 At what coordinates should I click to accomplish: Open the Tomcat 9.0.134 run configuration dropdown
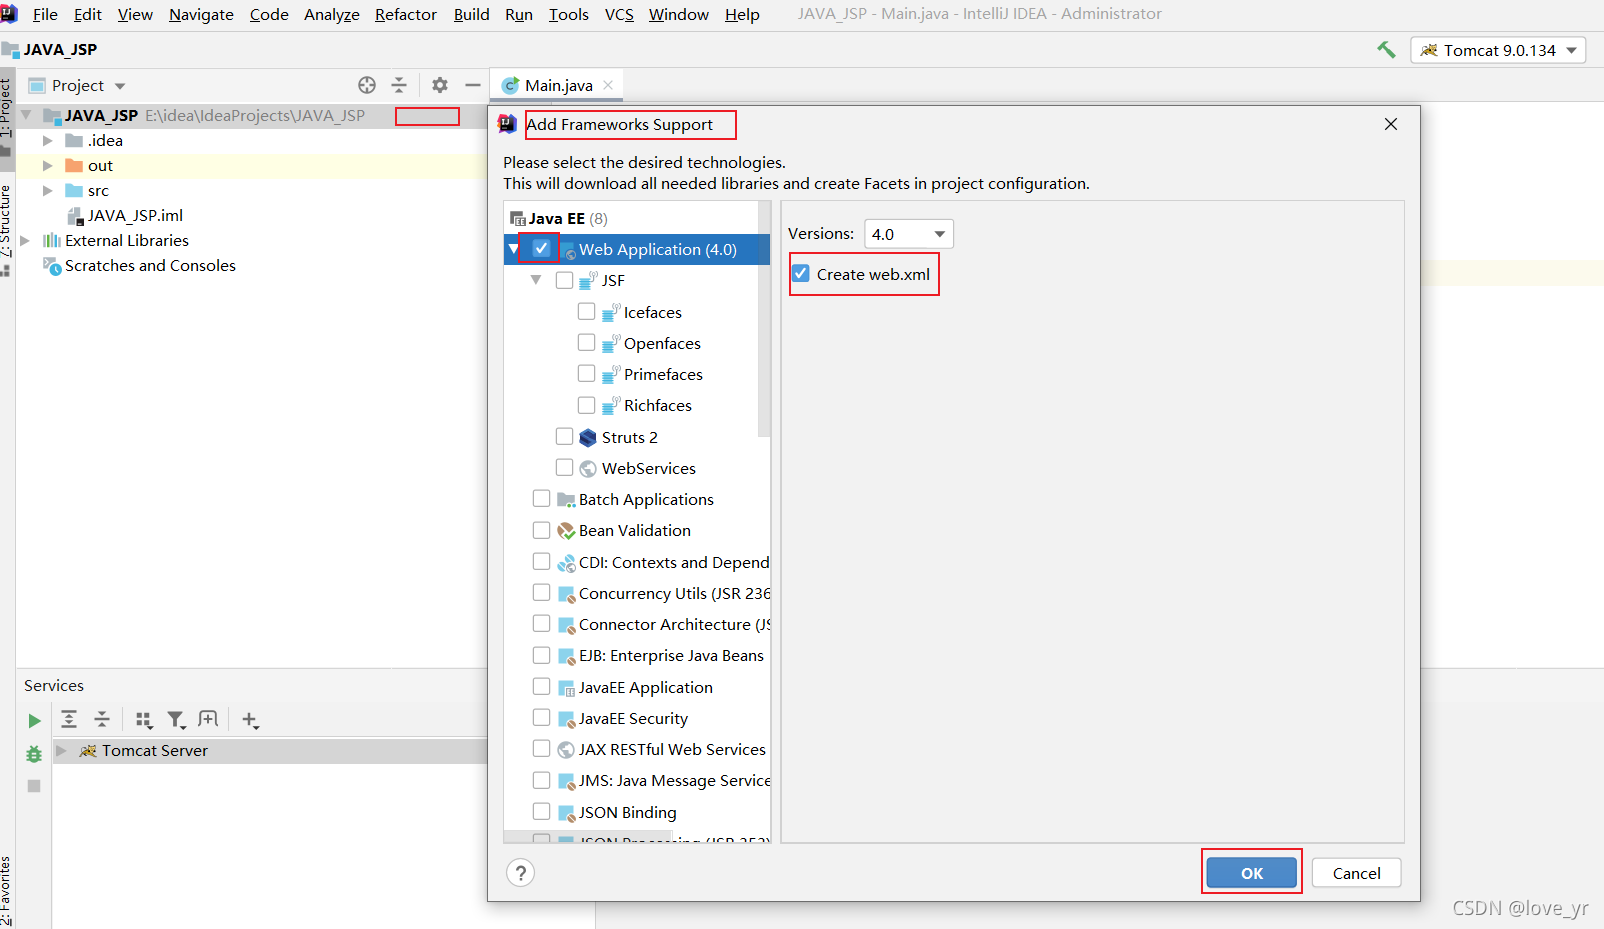[1570, 49]
